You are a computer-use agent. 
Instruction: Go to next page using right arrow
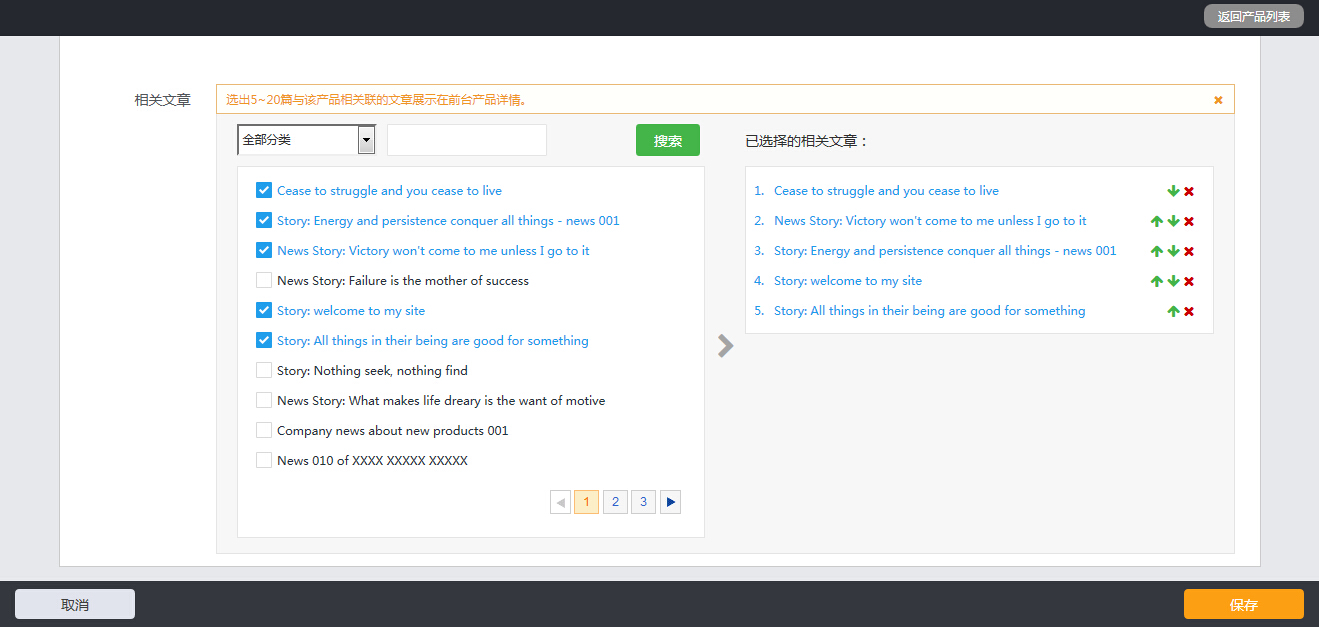670,502
